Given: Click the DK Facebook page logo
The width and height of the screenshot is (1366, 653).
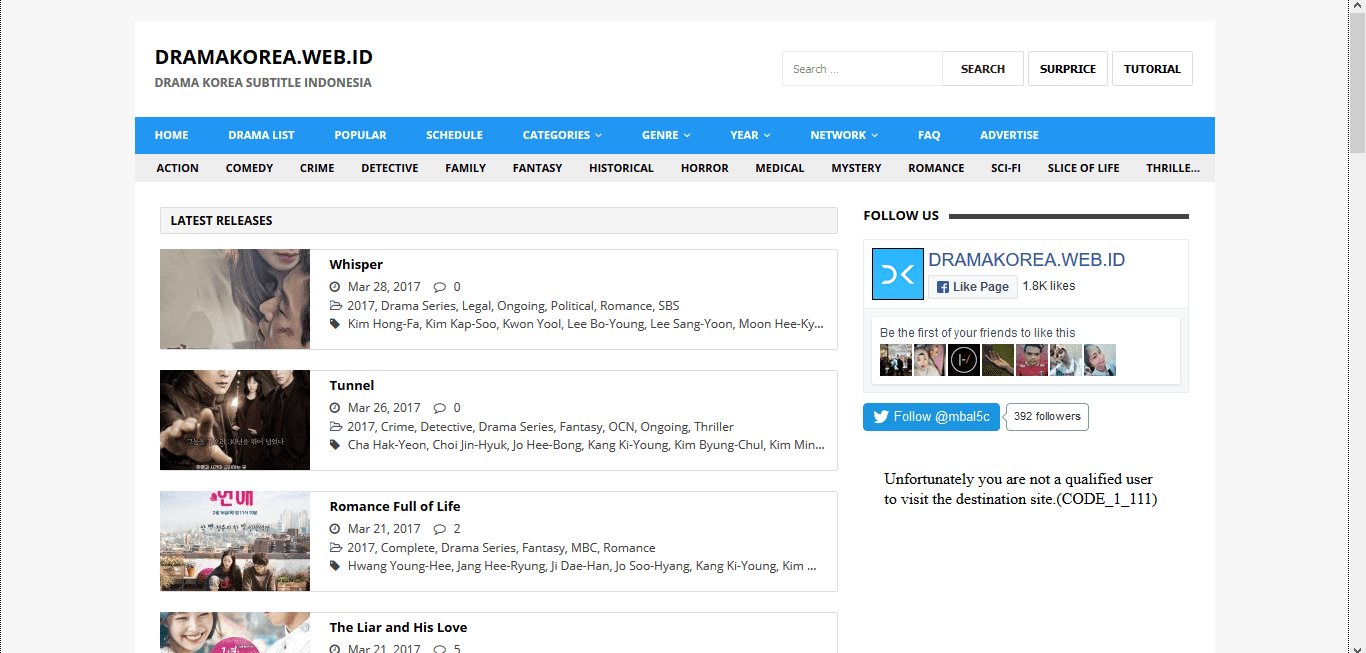Looking at the screenshot, I should (898, 274).
